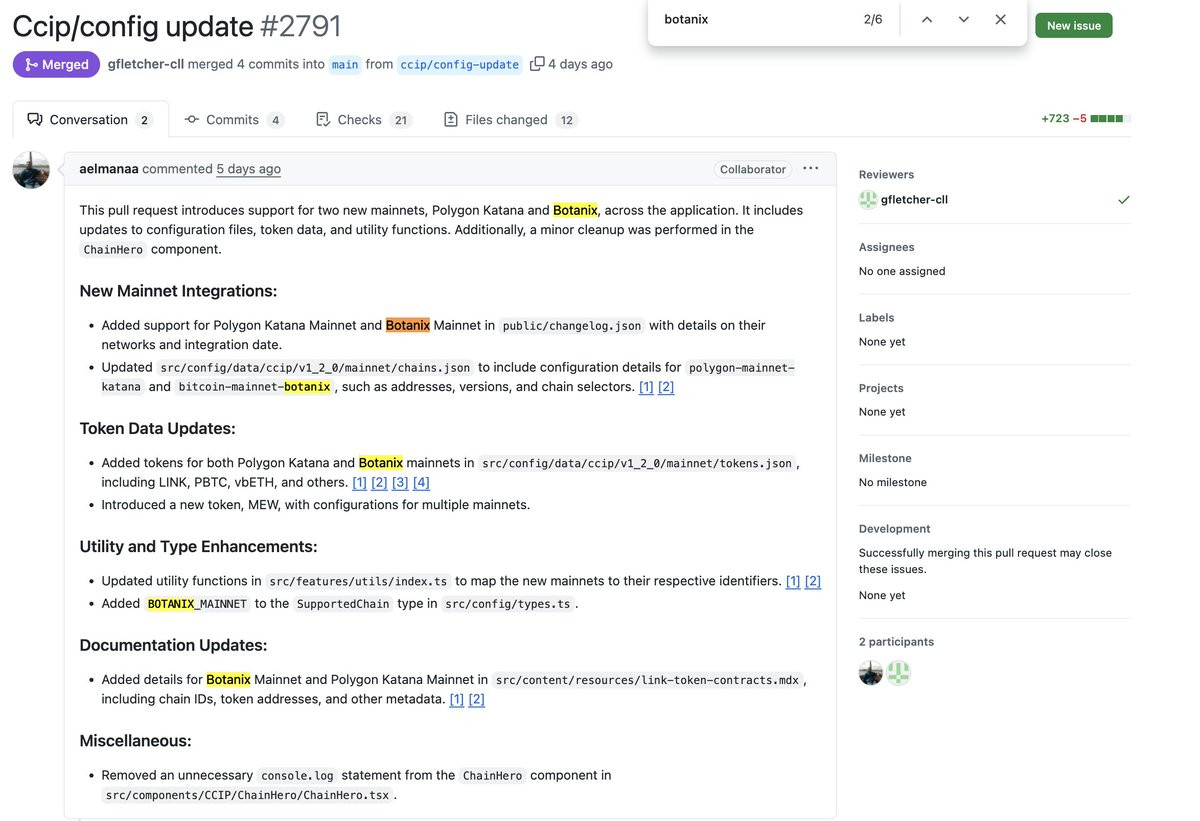The height and width of the screenshot is (821, 1200).
Task: Click the green approved checkmark for reviewer
Action: point(1124,199)
